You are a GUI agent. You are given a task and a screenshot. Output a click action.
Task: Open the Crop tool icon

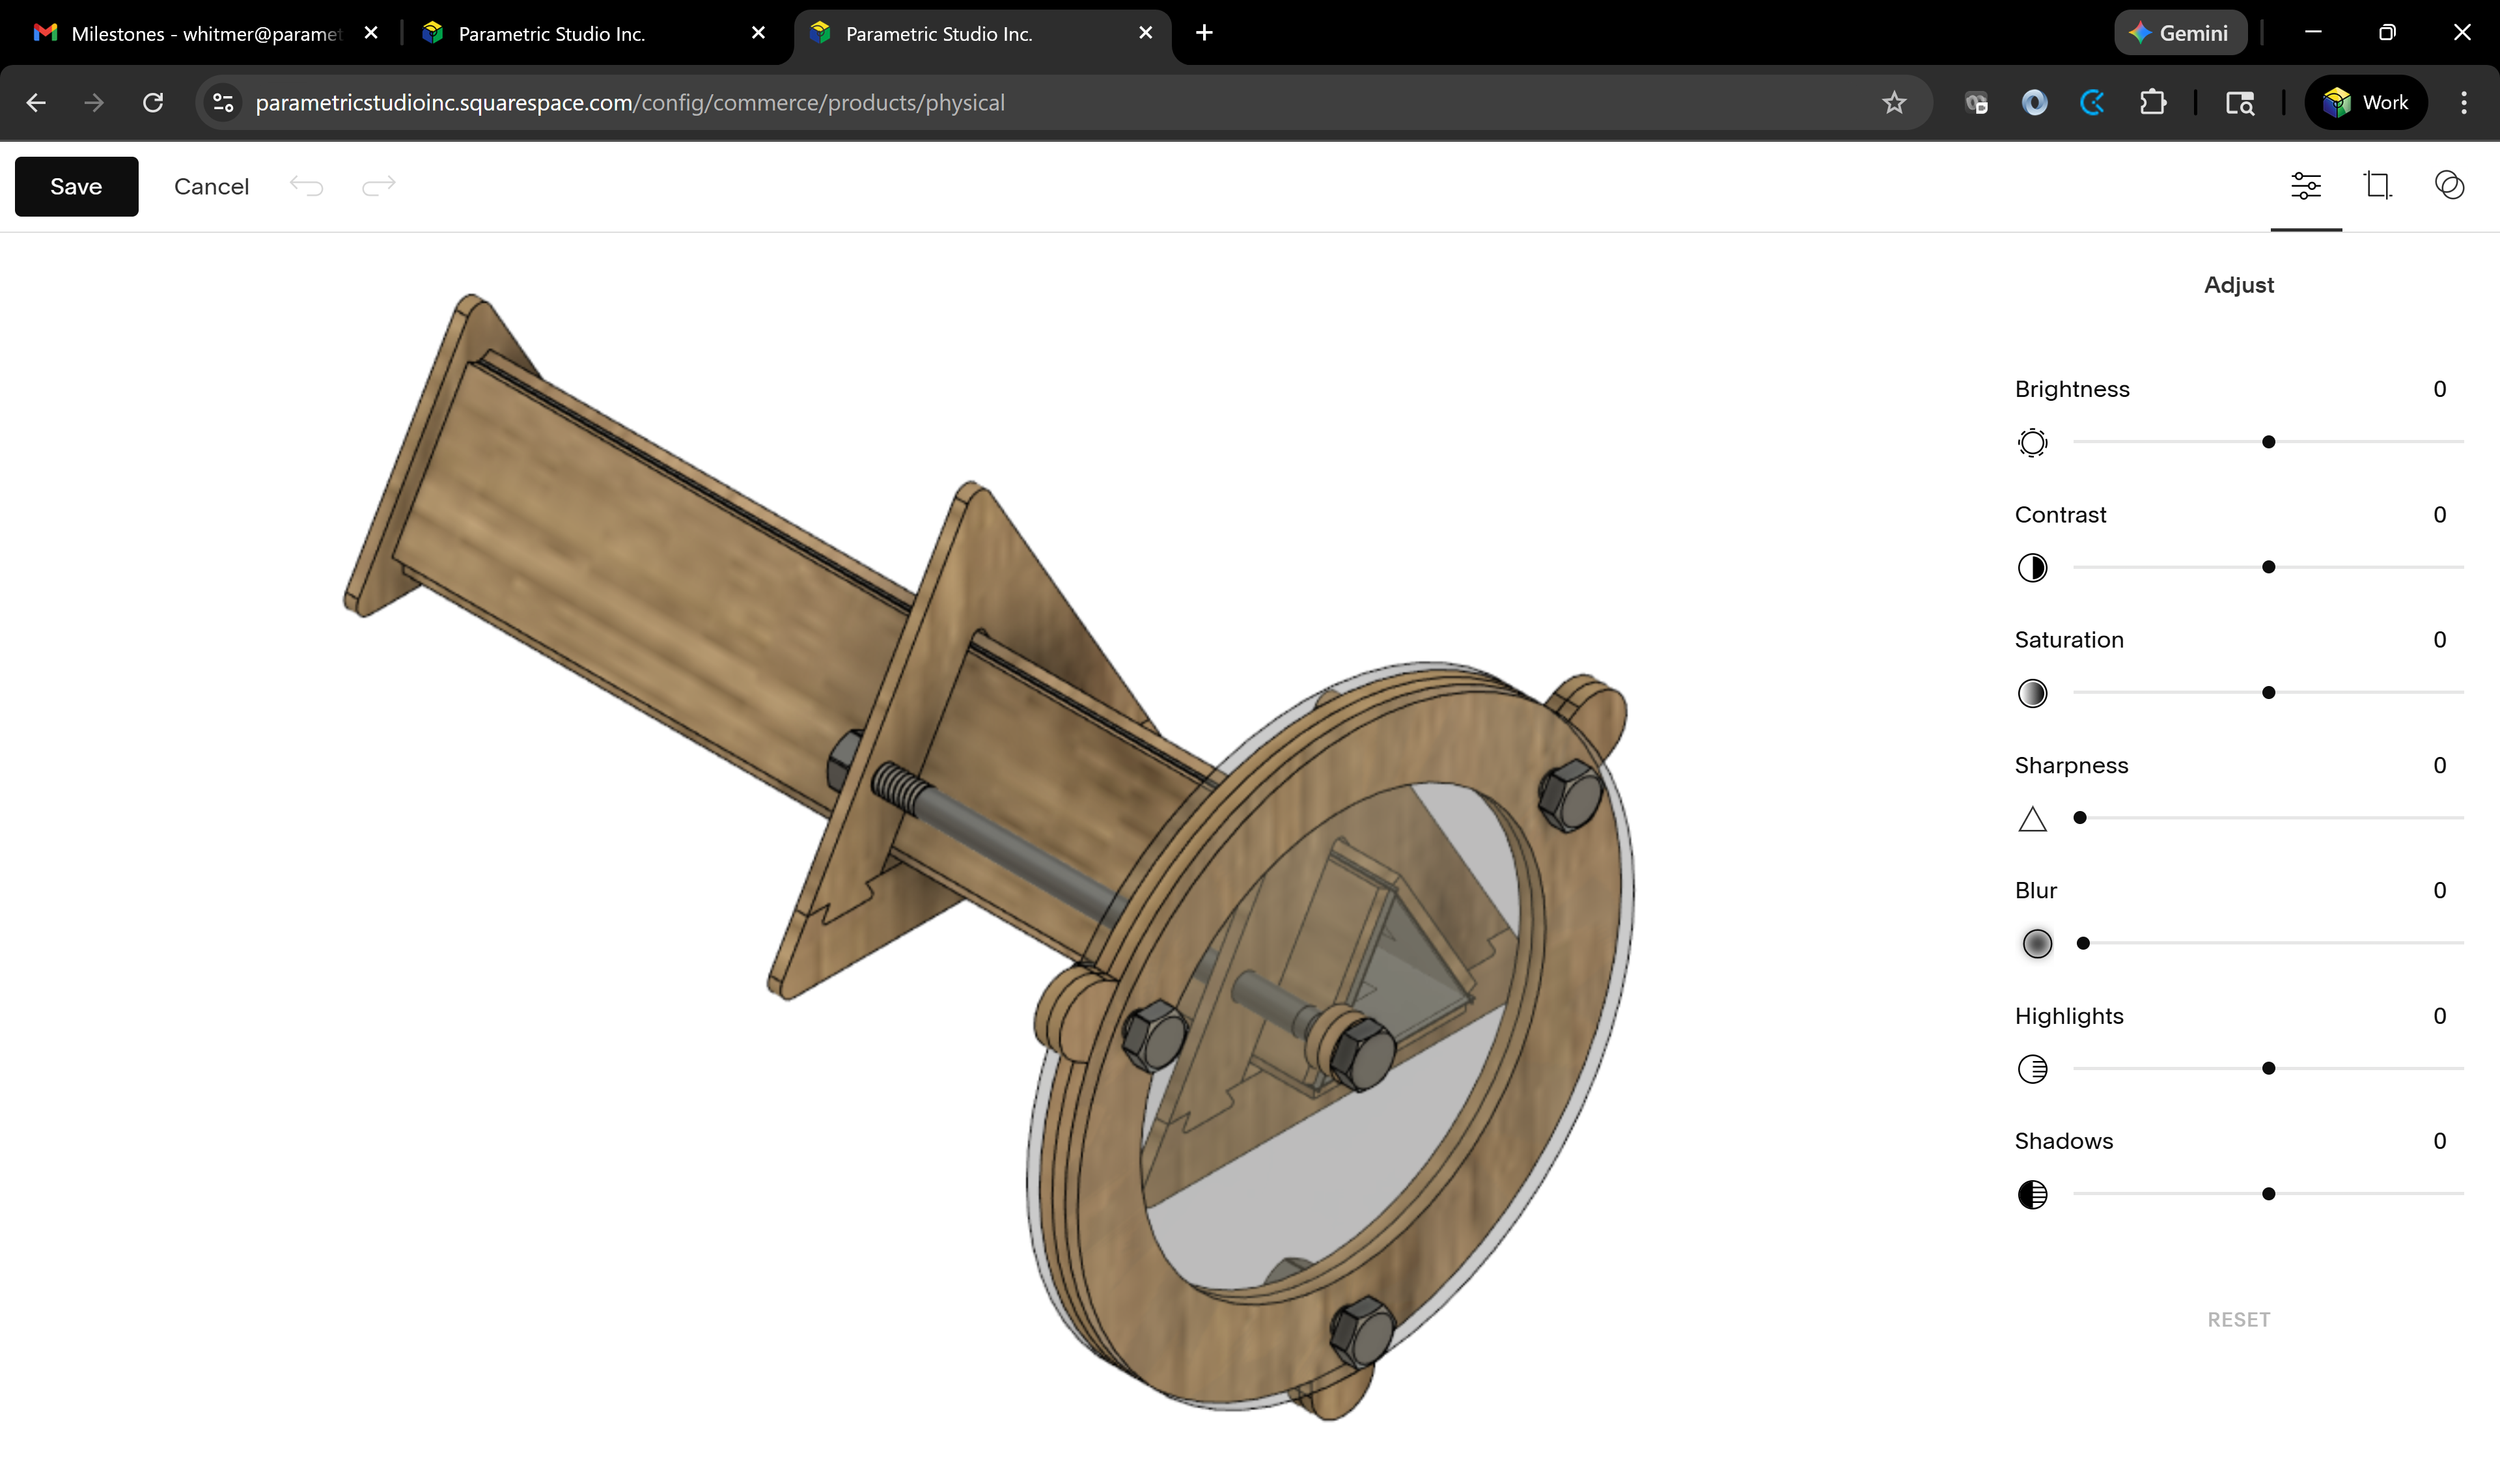tap(2377, 186)
